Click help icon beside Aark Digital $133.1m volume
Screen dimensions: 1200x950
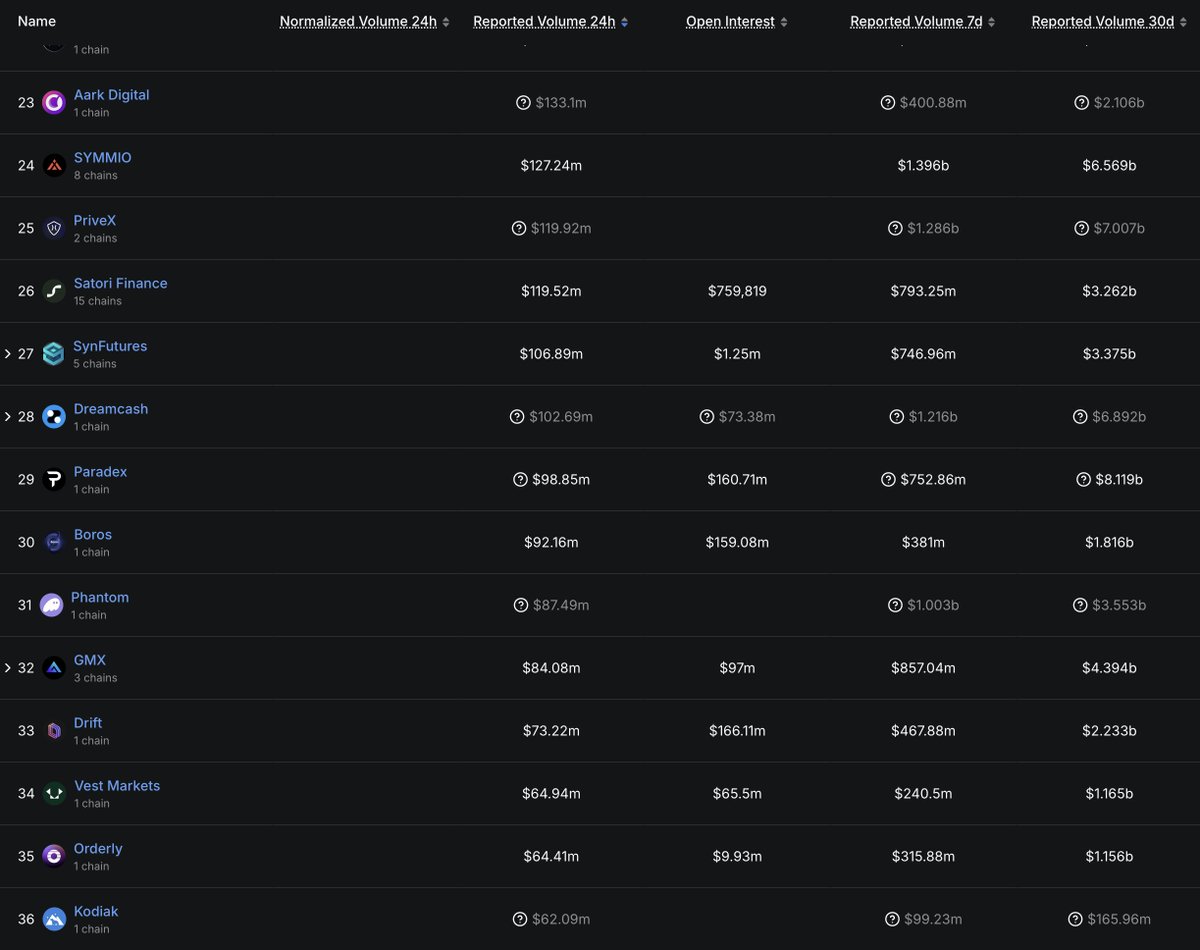523,103
